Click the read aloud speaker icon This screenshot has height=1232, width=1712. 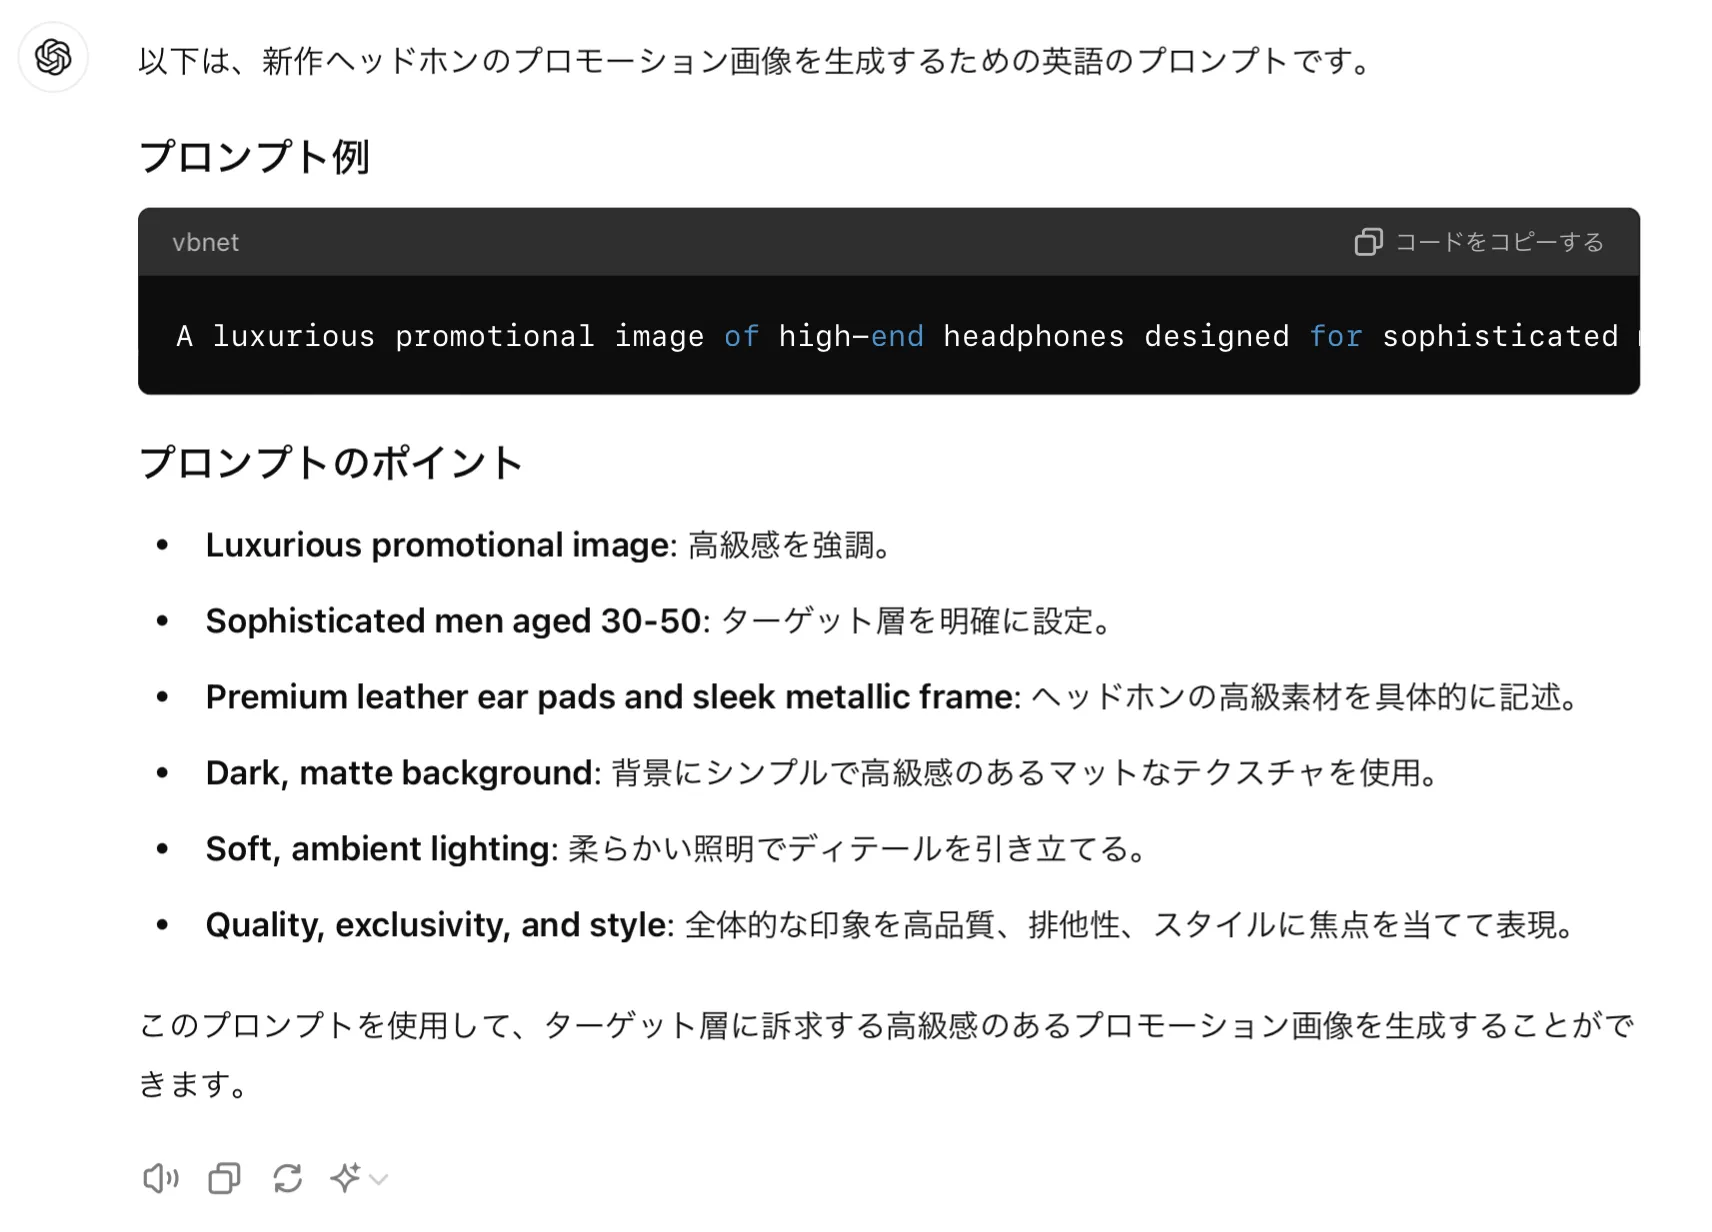[160, 1178]
